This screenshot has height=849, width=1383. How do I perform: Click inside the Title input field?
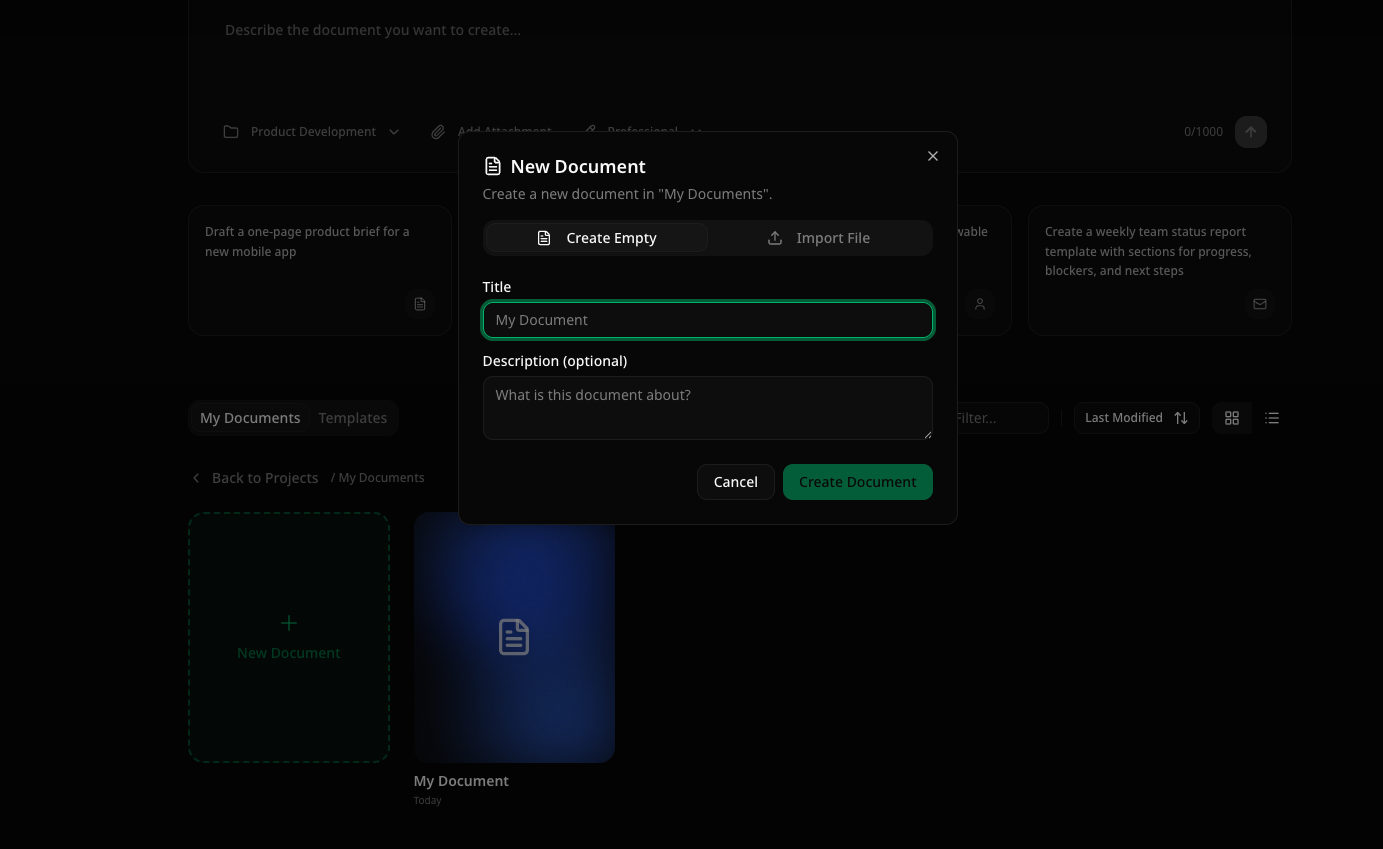(x=707, y=320)
